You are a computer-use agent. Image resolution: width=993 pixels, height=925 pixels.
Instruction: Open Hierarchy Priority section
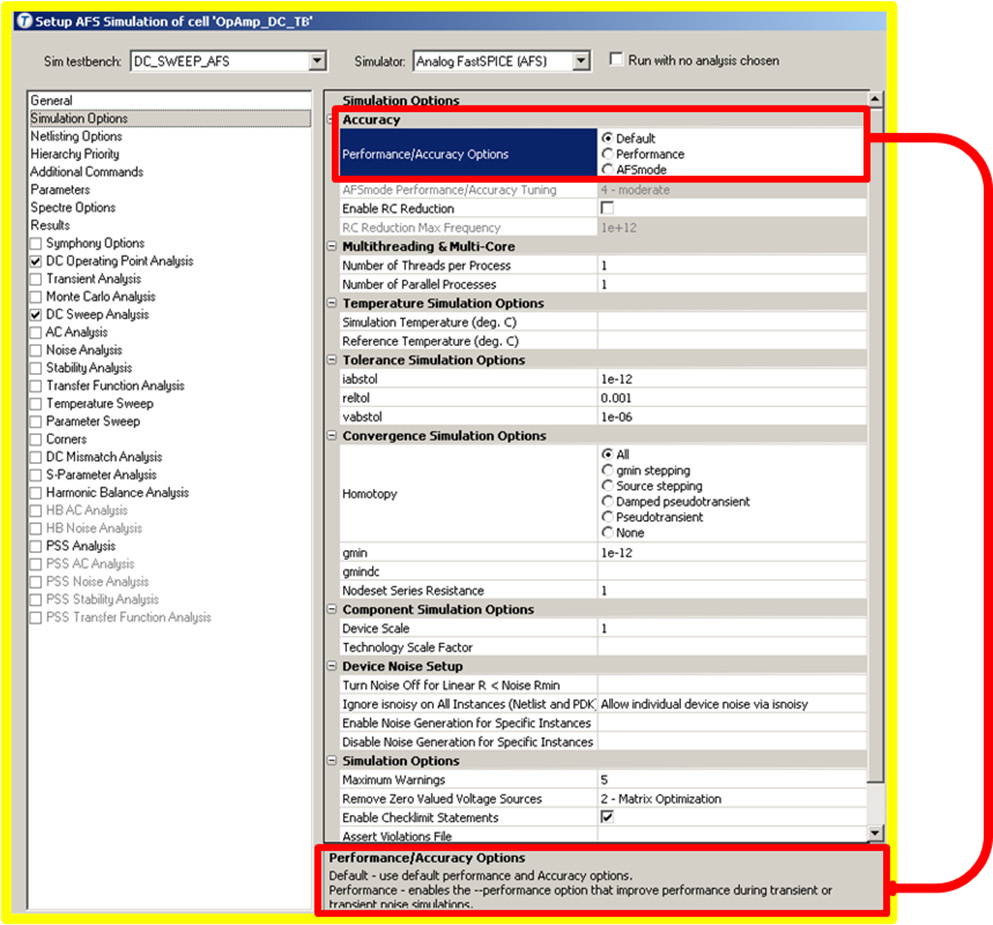click(75, 154)
